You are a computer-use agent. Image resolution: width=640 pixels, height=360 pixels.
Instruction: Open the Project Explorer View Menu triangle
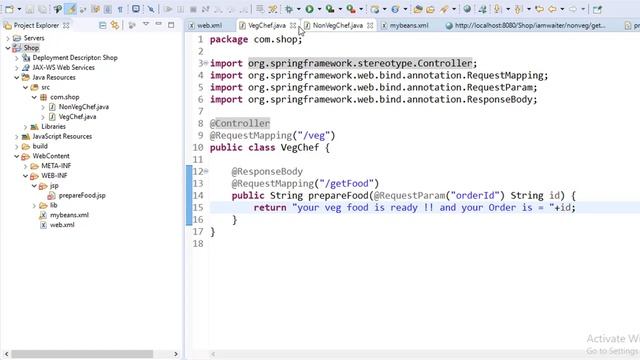[x=146, y=24]
